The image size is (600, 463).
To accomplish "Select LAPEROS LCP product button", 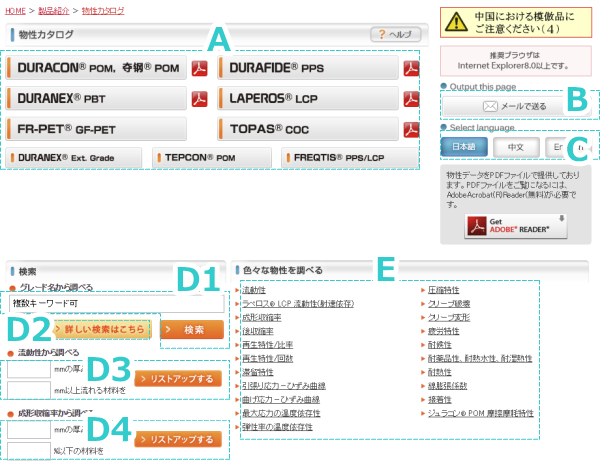I will tap(308, 98).
